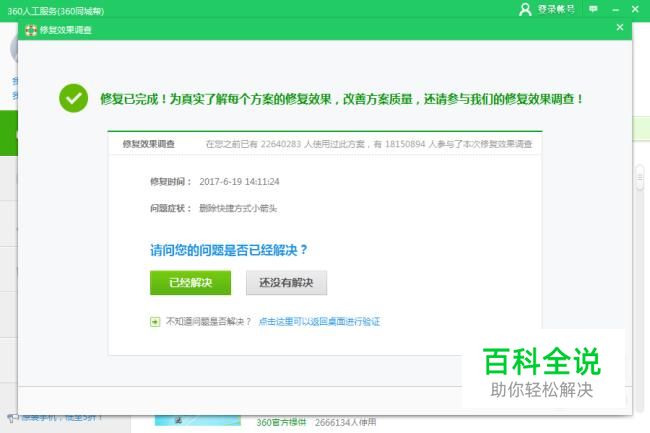This screenshot has height=433, width=650.
Task: Click the 不知道问题是否解决？ text
Action: click(x=209, y=322)
